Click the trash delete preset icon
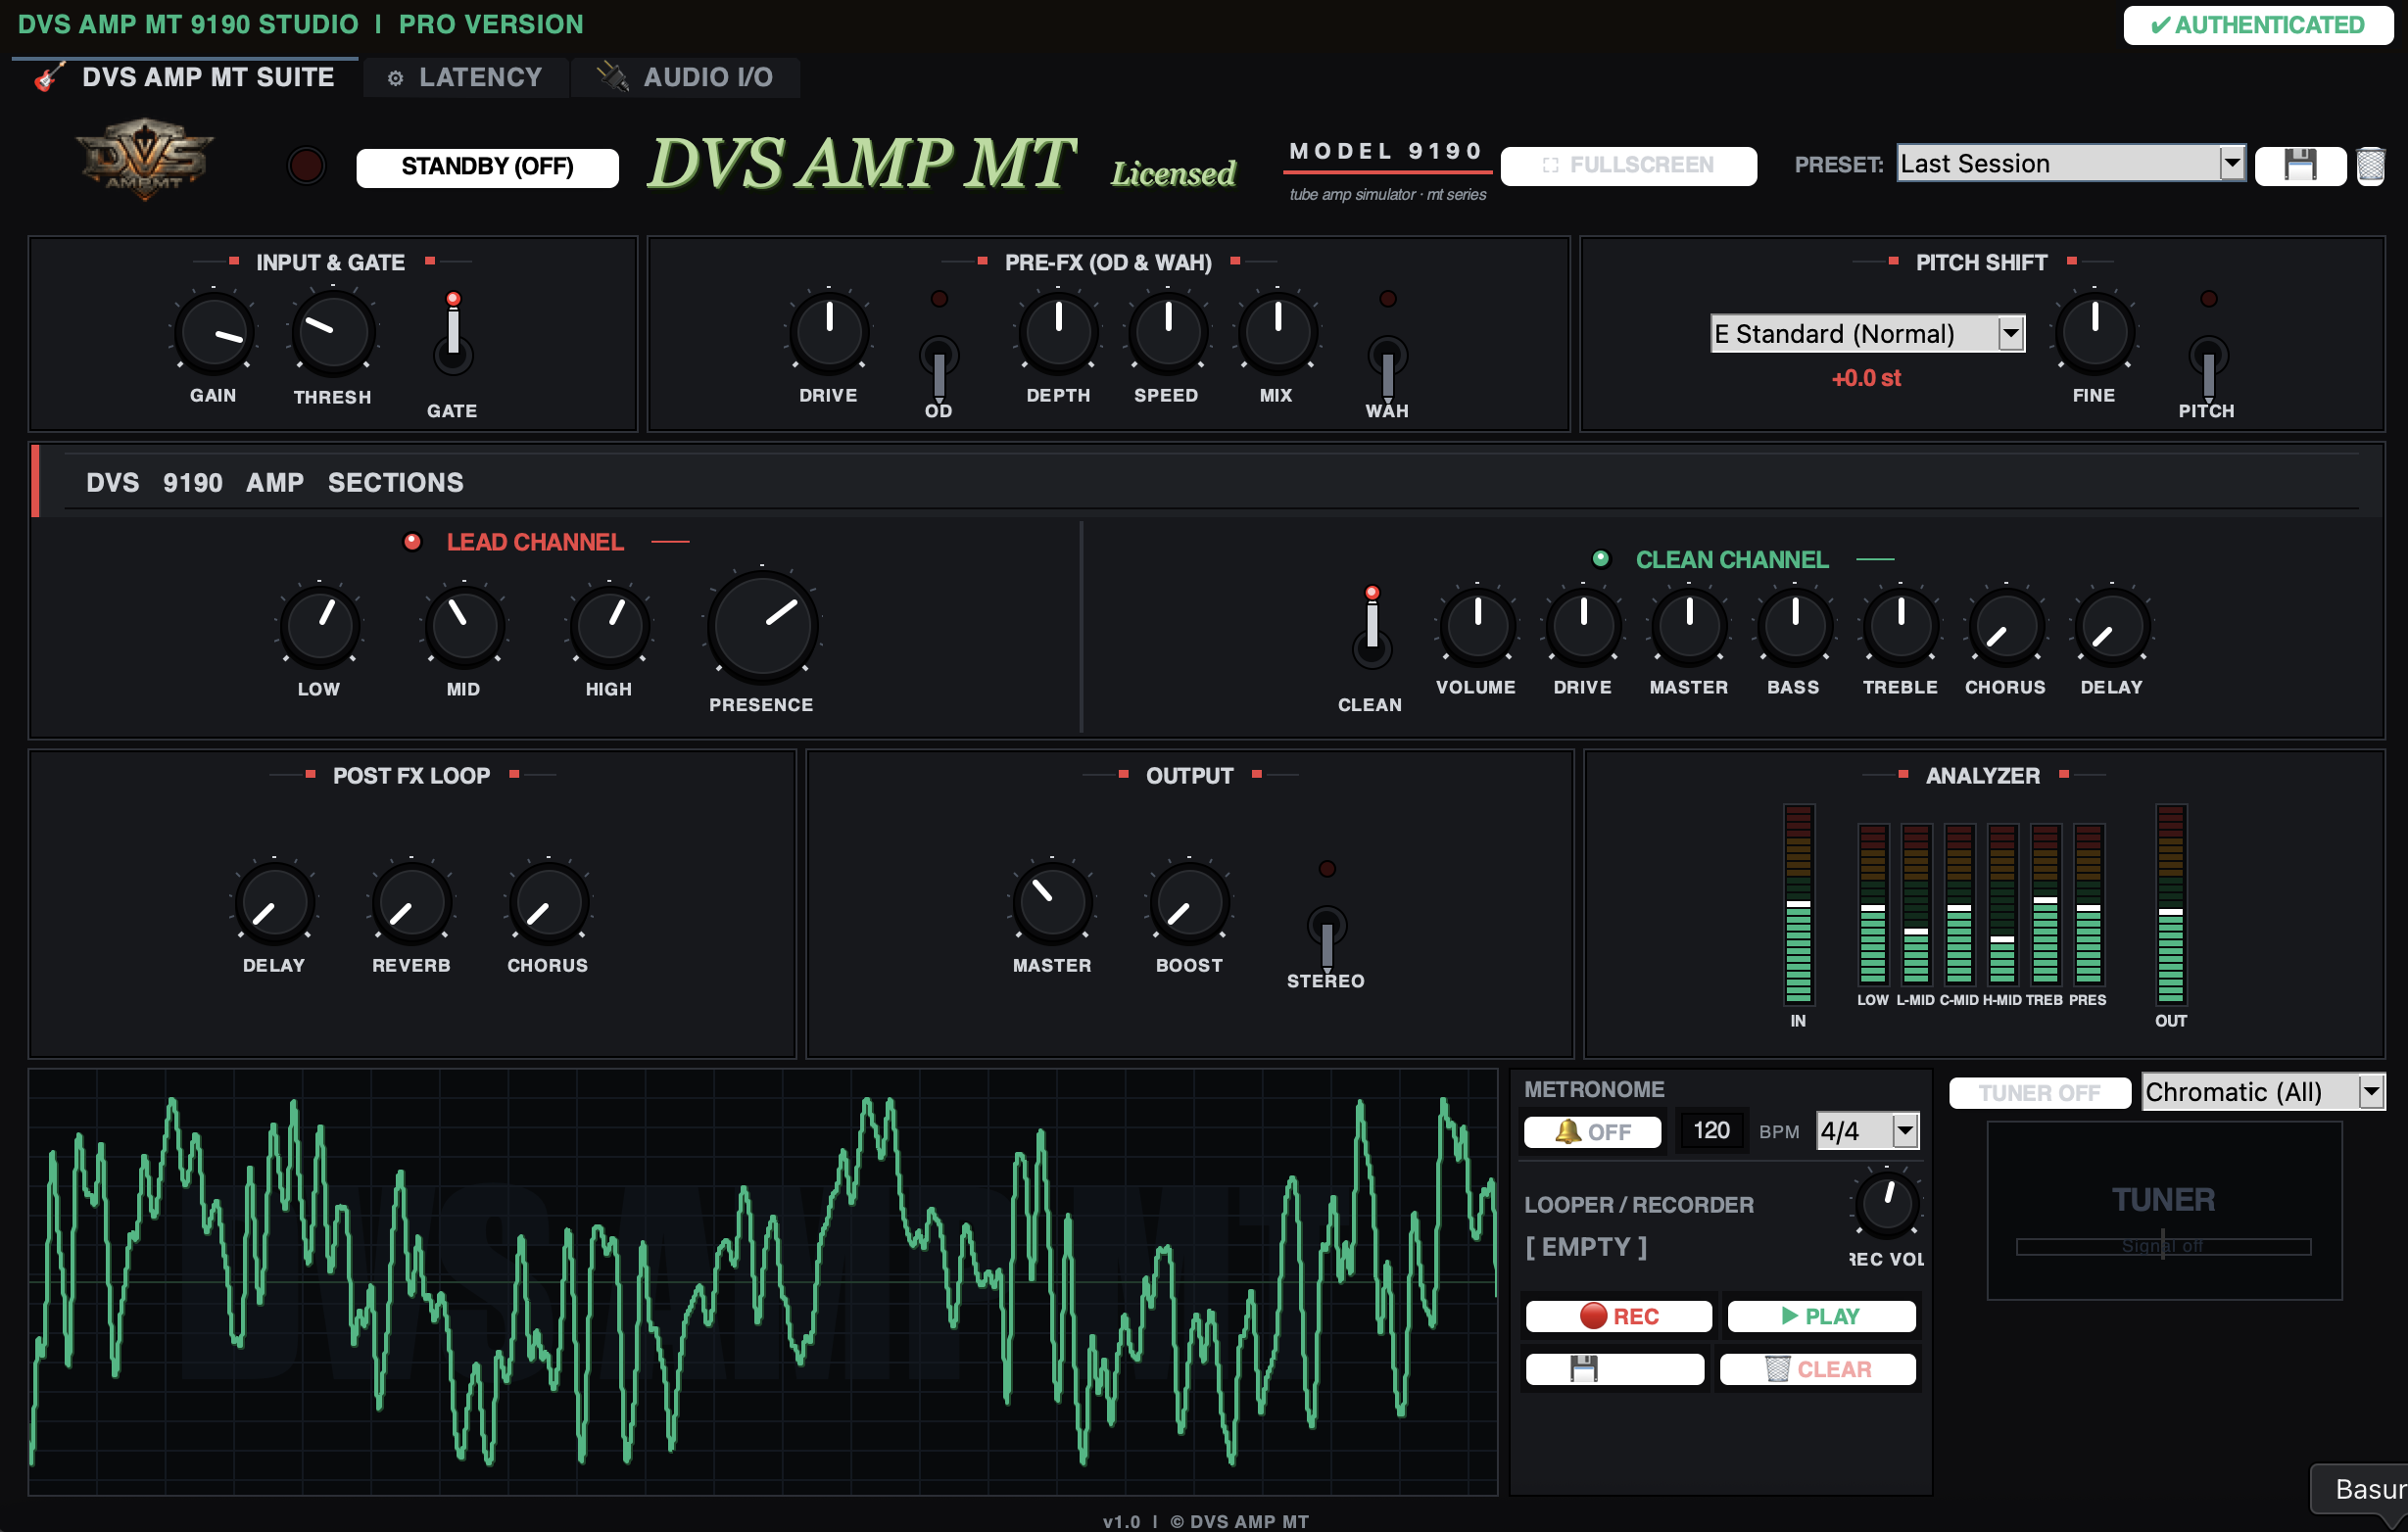The image size is (2408, 1532). click(2371, 165)
